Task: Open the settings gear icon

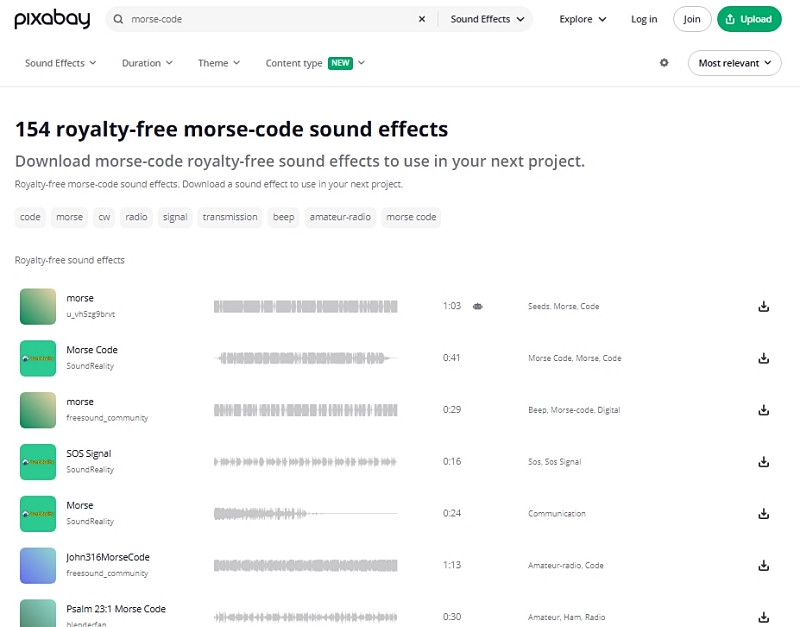Action: [x=664, y=63]
